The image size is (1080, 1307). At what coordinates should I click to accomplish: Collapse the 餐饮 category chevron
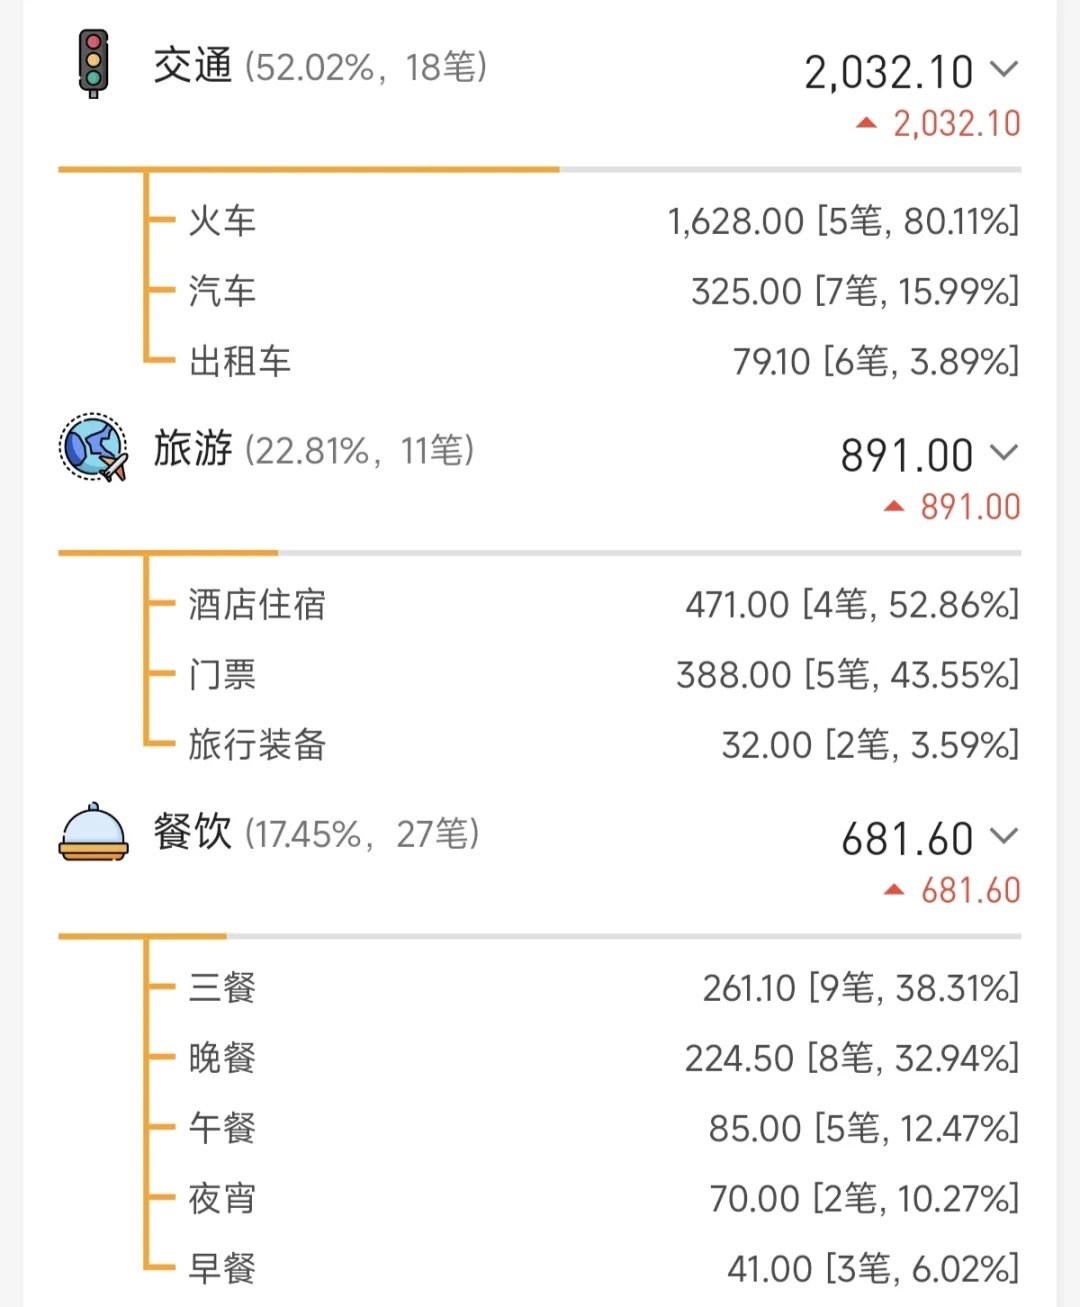click(x=1003, y=836)
